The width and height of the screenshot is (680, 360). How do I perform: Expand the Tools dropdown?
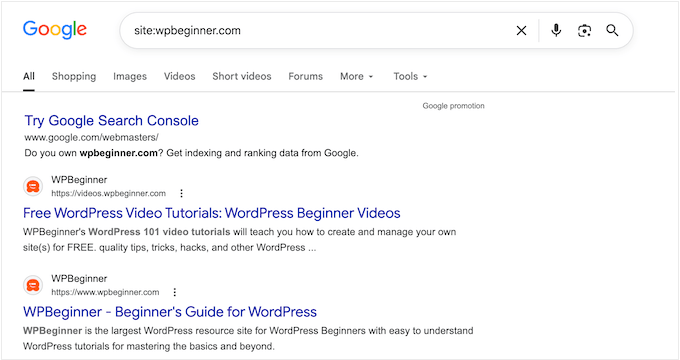coord(410,76)
